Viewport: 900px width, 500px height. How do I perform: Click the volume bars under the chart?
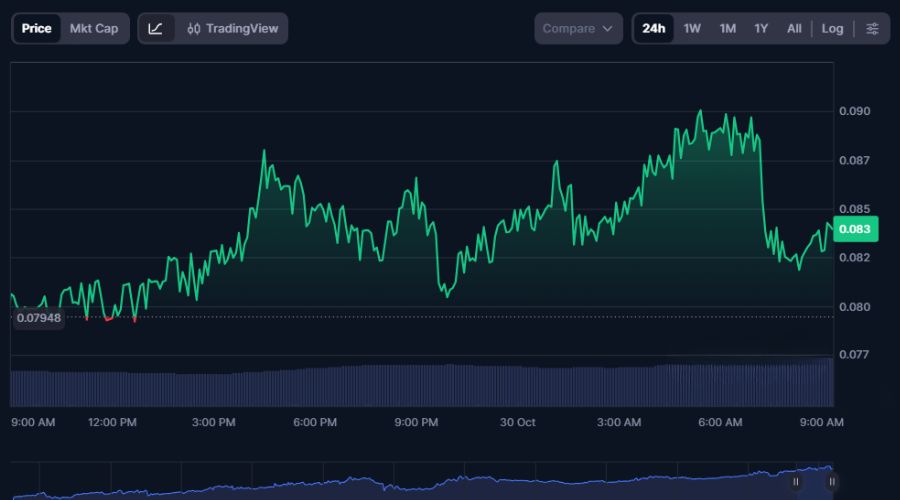[422, 383]
